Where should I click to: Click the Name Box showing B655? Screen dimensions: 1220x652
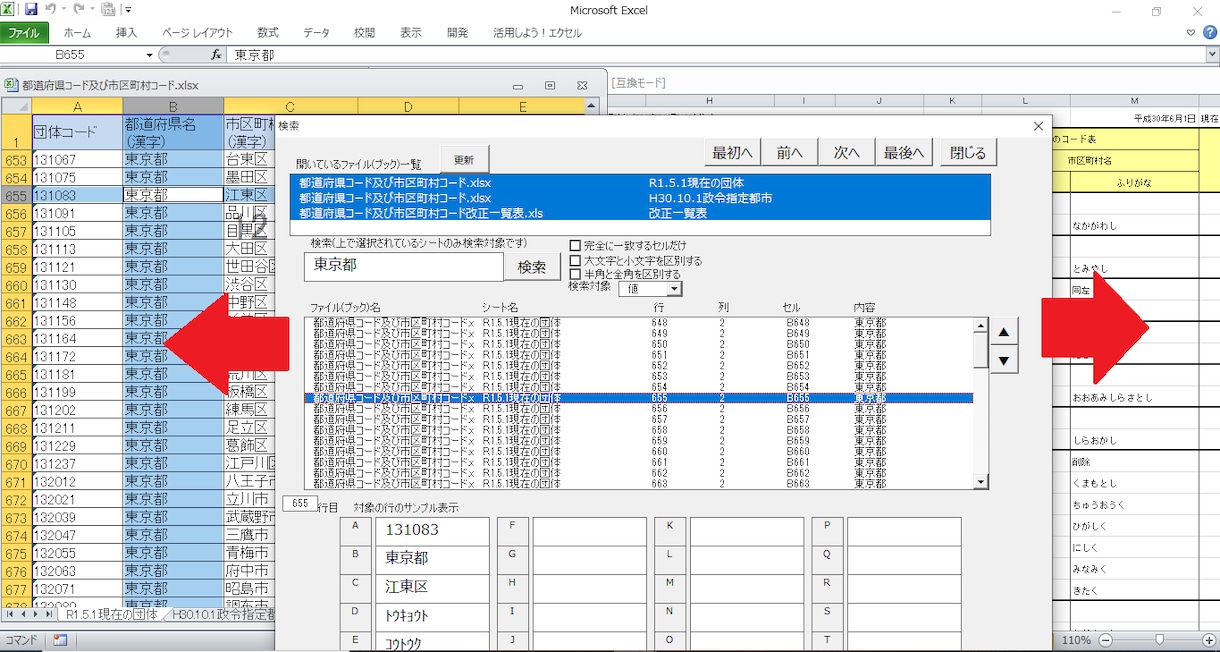[72, 55]
